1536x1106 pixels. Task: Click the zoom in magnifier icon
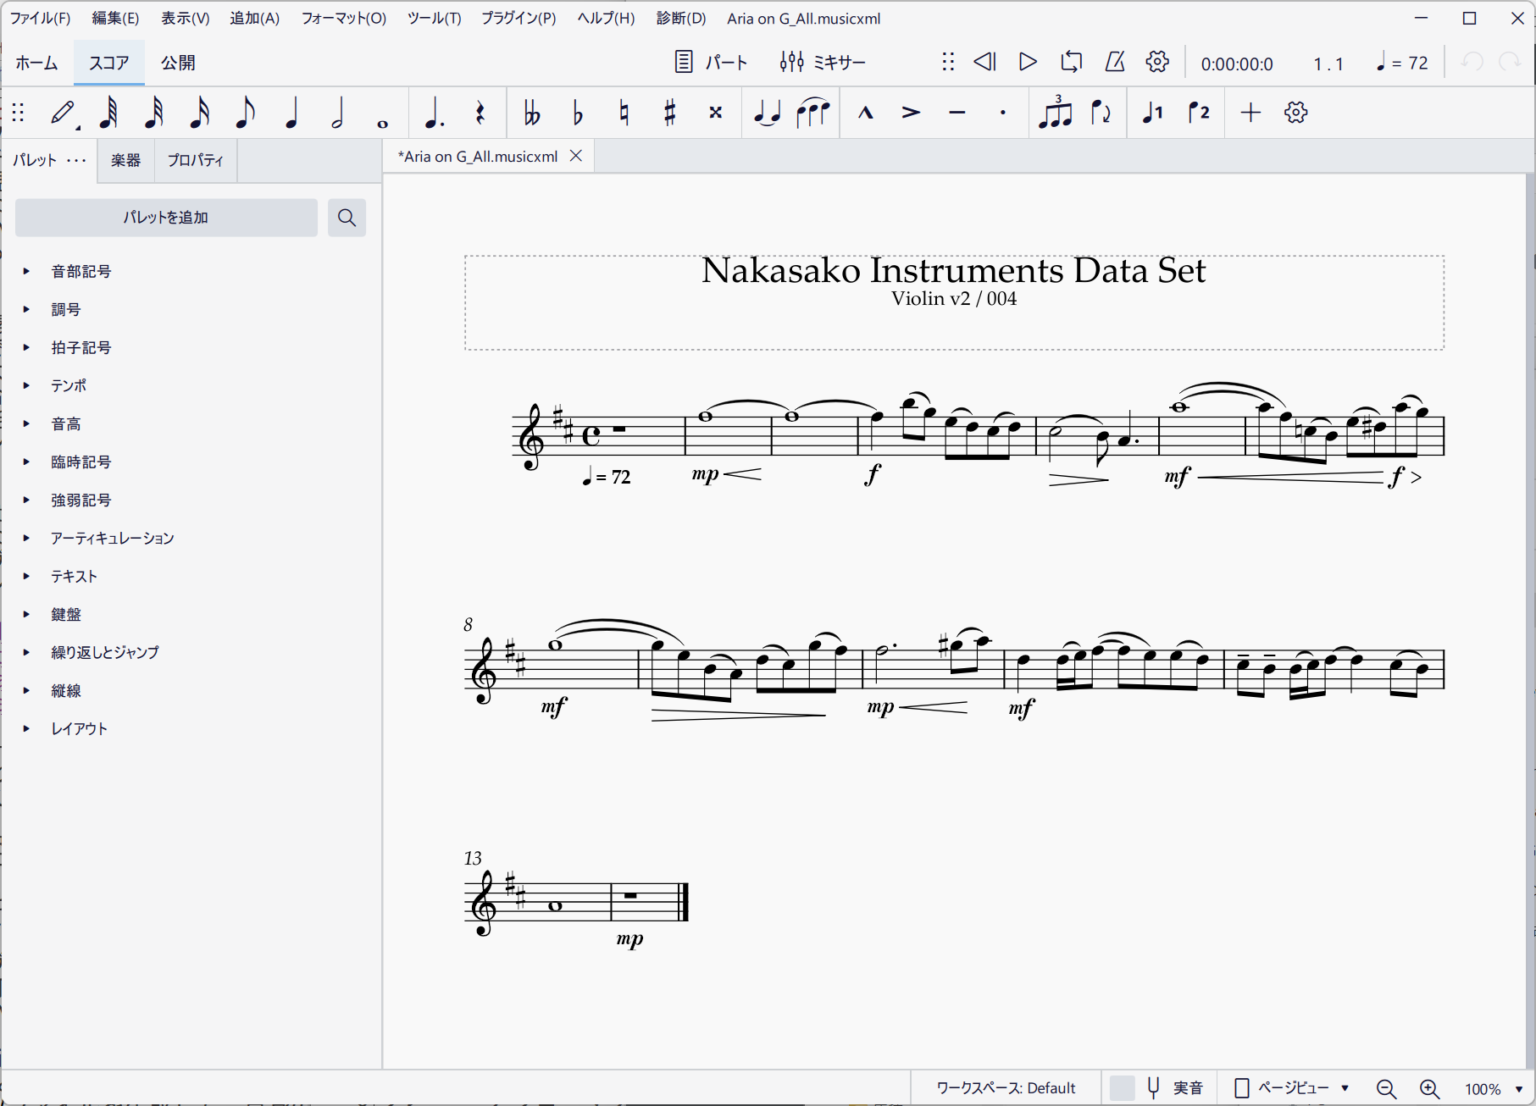click(1429, 1088)
